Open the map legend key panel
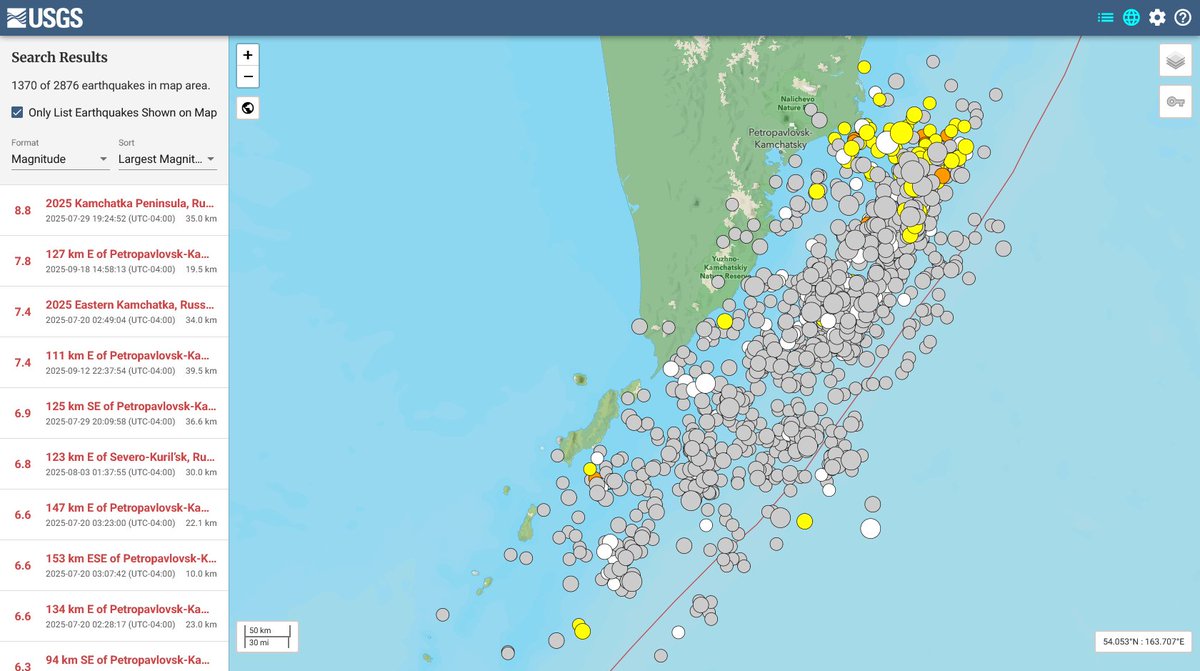Image resolution: width=1200 pixels, height=671 pixels. pyautogui.click(x=1174, y=101)
